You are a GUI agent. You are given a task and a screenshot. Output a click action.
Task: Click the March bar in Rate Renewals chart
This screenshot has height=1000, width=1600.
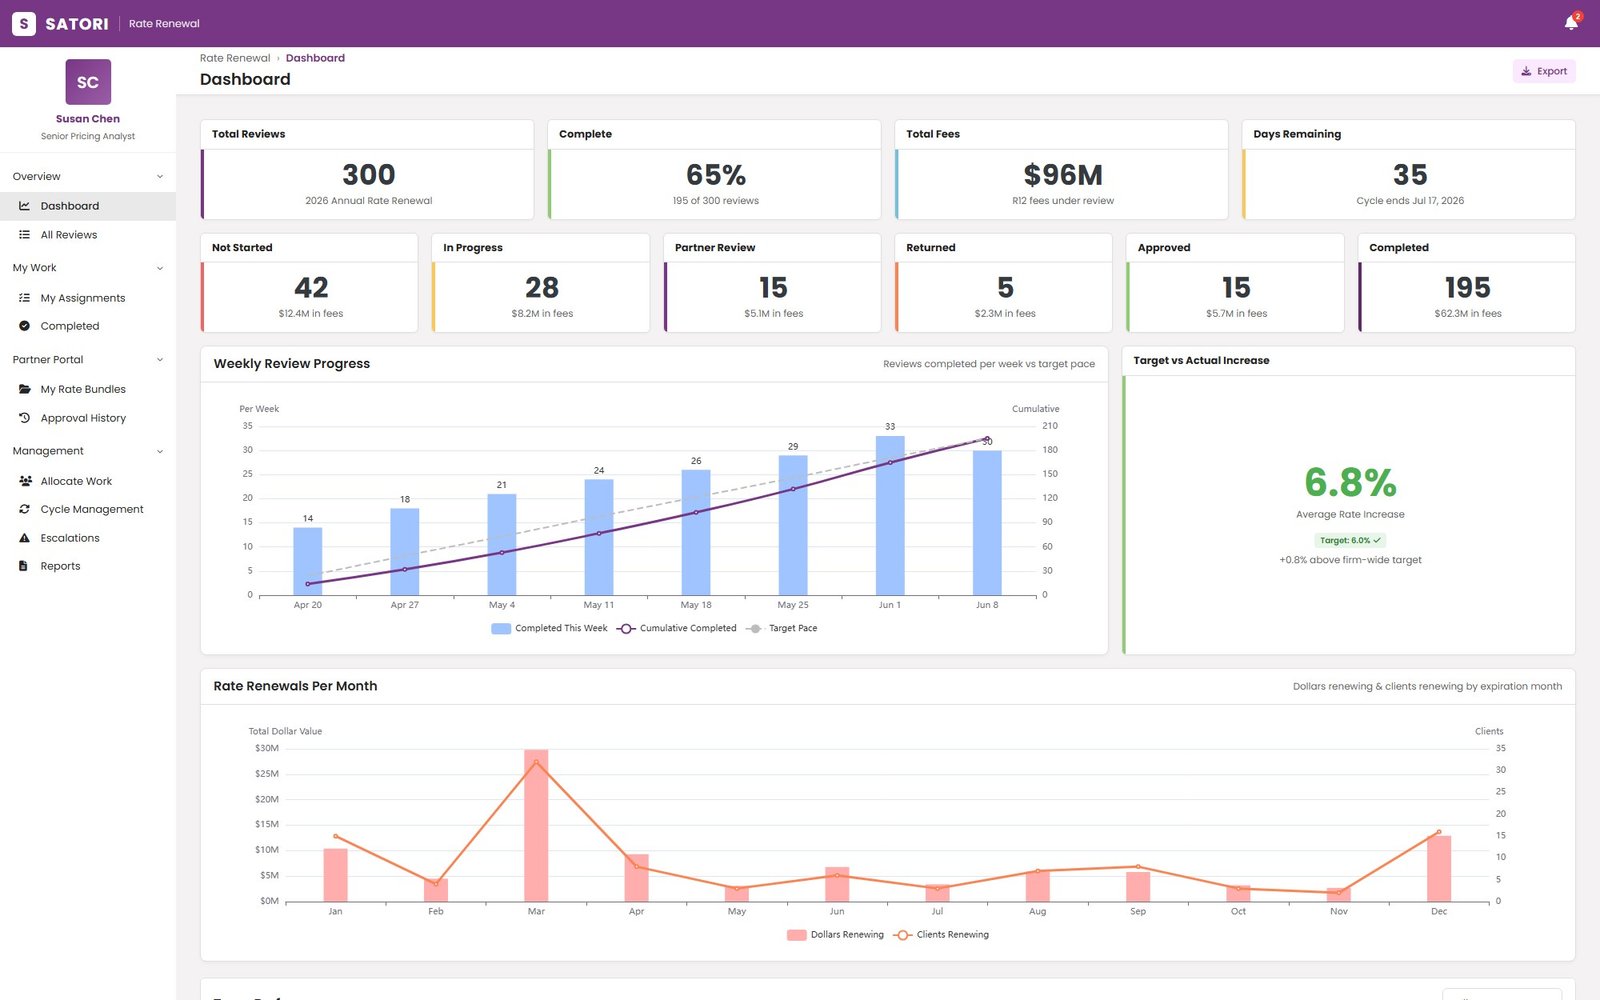pos(536,826)
